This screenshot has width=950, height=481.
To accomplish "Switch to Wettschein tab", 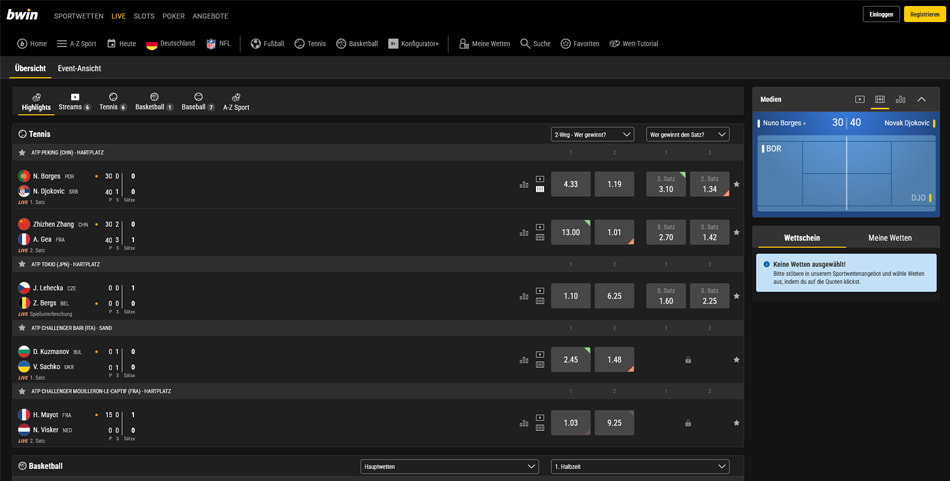I will pos(802,238).
